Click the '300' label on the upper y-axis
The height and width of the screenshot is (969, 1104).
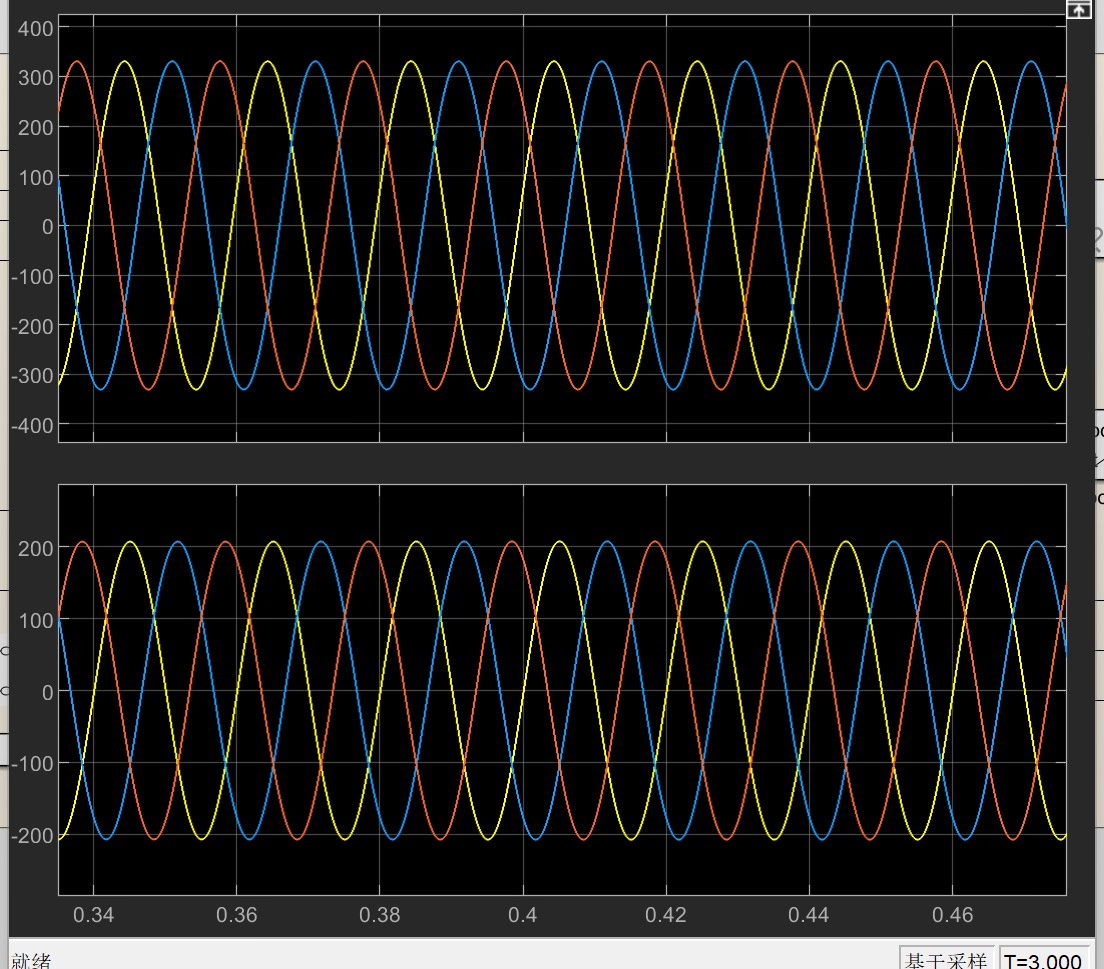click(x=35, y=77)
